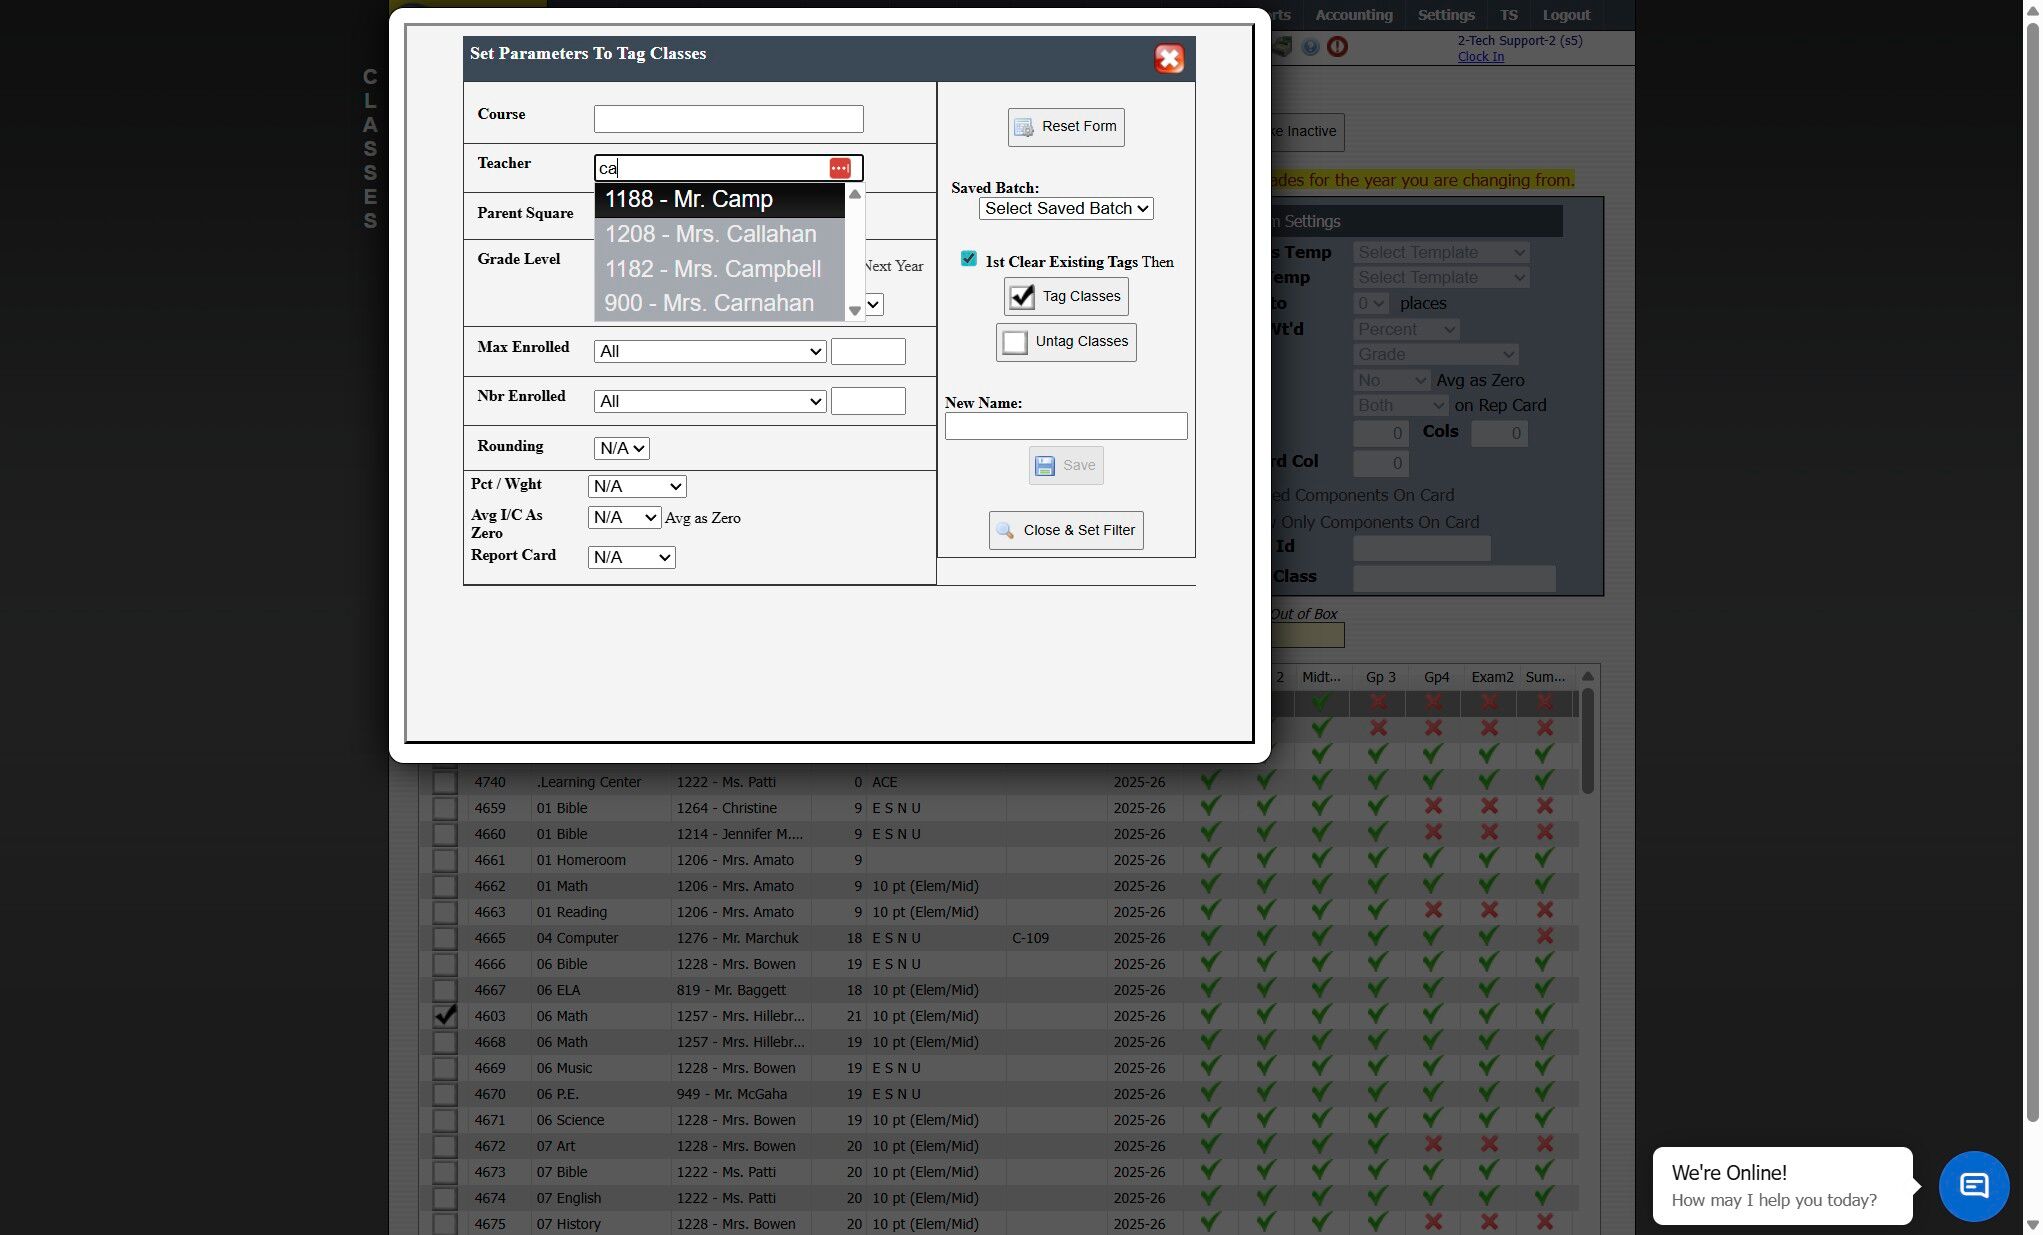Tick checkbox for class 4659 01 Bible
Viewport: 2043px width, 1235px height.
click(x=445, y=808)
